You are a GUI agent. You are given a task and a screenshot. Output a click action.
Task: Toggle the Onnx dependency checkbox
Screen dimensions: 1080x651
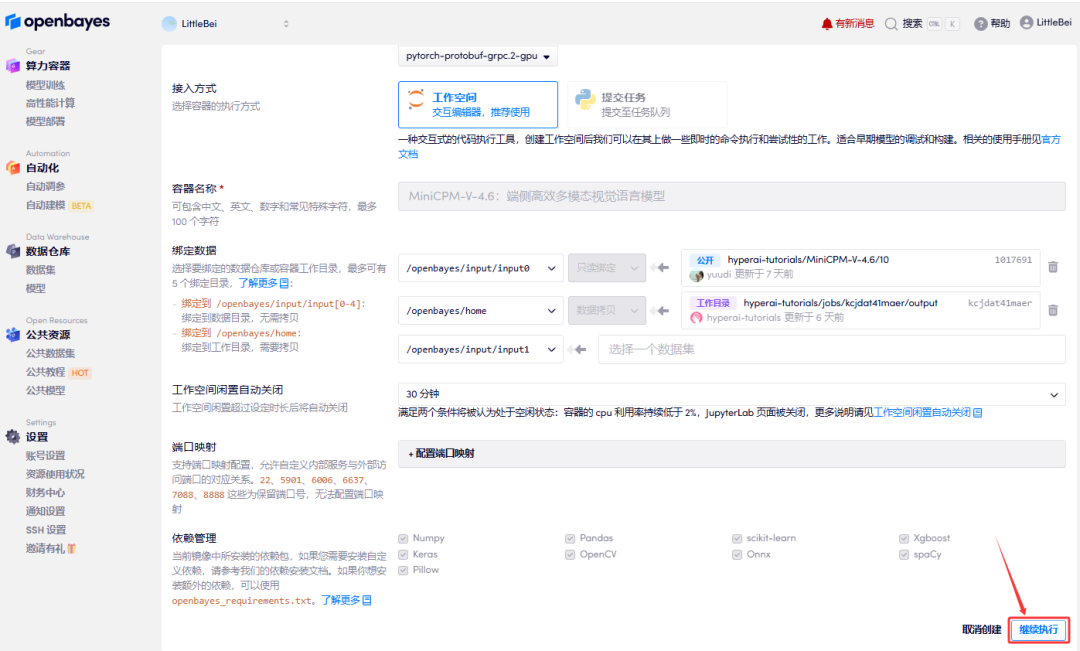coord(737,555)
